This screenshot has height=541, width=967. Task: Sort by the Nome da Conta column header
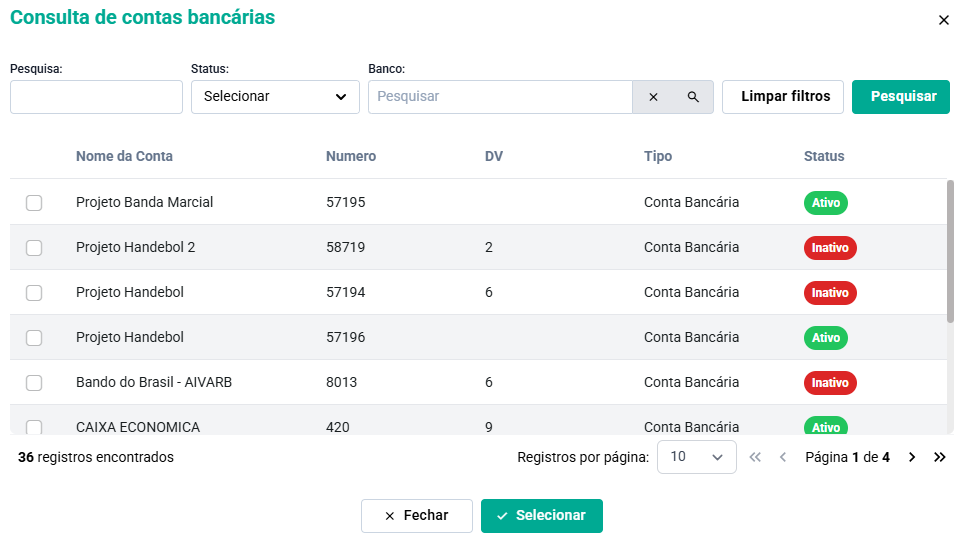pos(124,156)
